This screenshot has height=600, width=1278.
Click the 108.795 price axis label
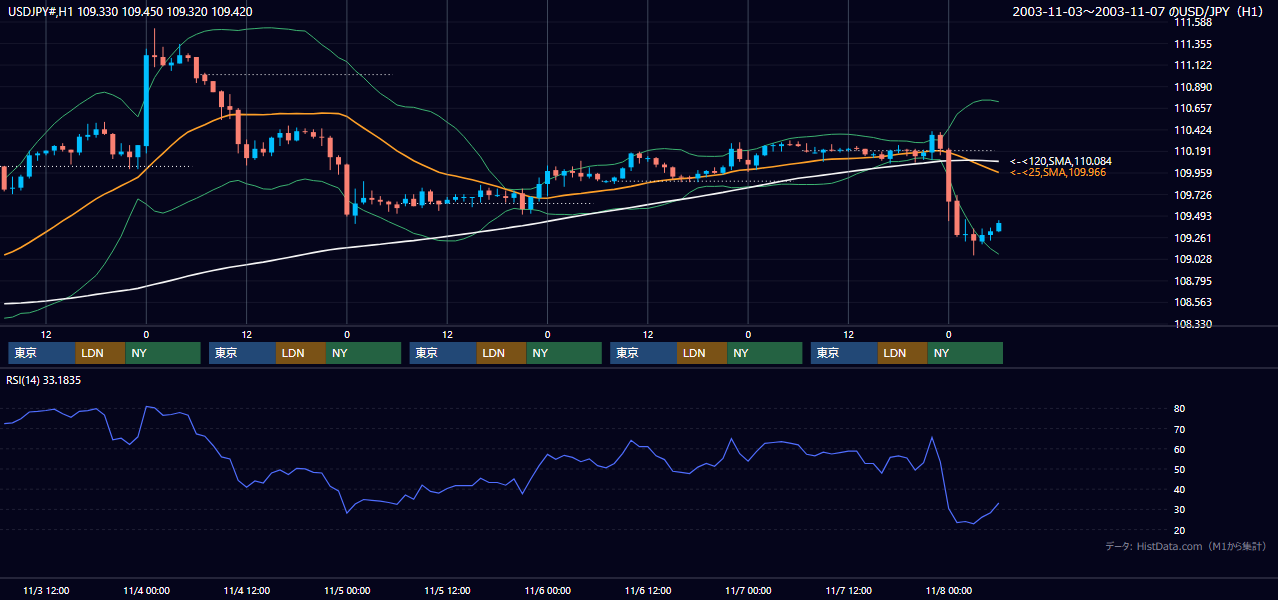1192,281
